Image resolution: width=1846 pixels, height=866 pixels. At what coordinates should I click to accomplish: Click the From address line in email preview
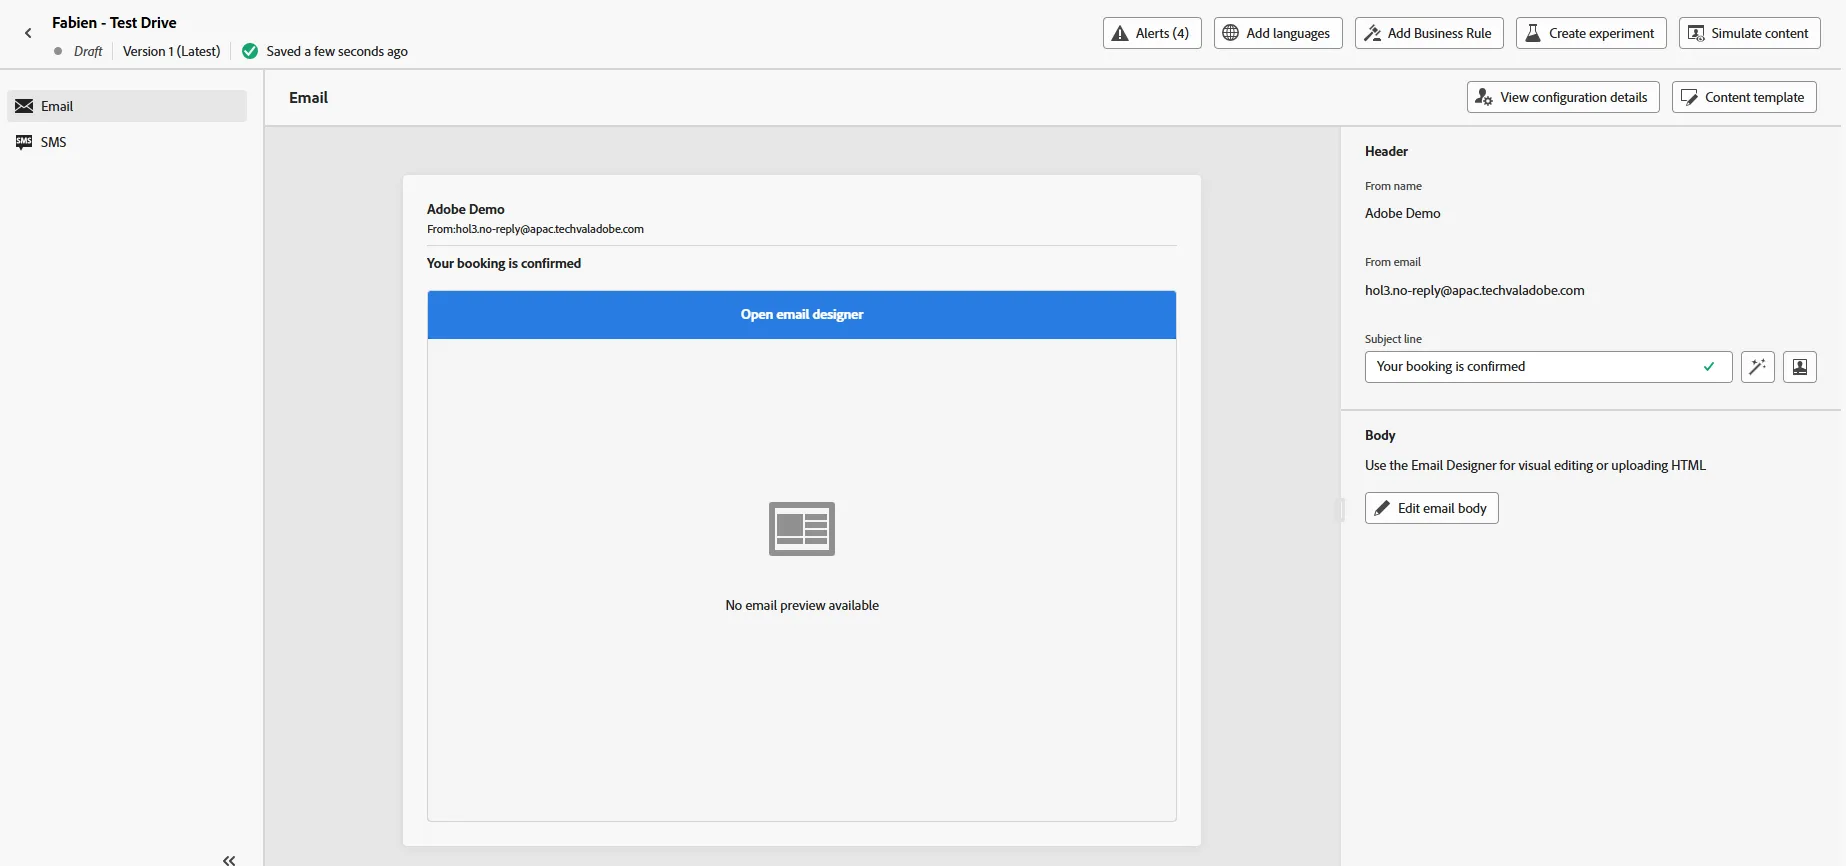point(535,229)
